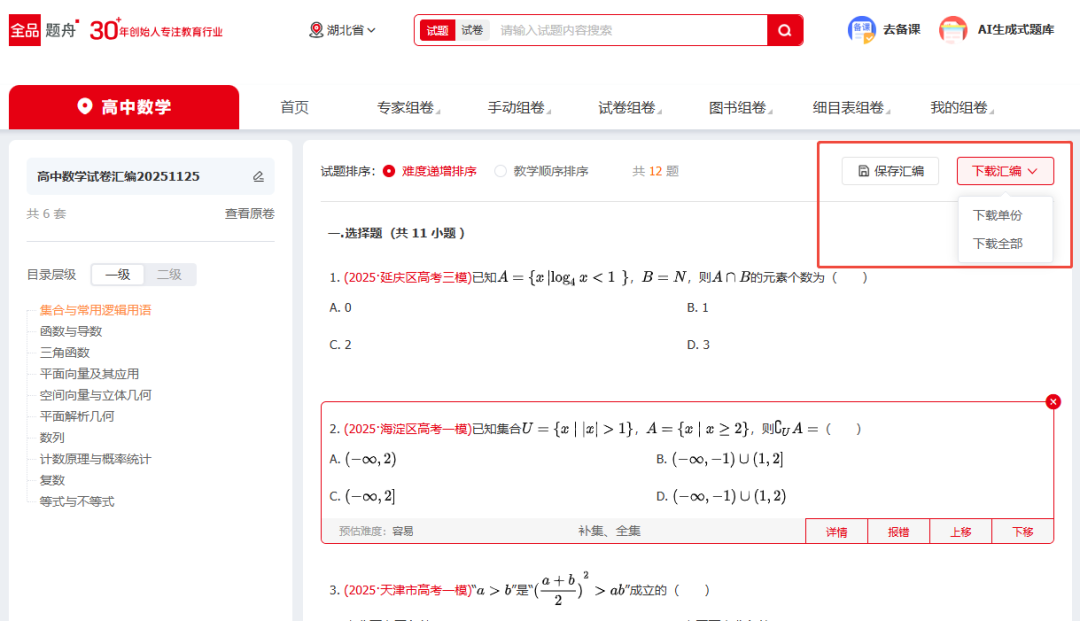
Task: Click 报错 for question 2
Action: [x=899, y=531]
